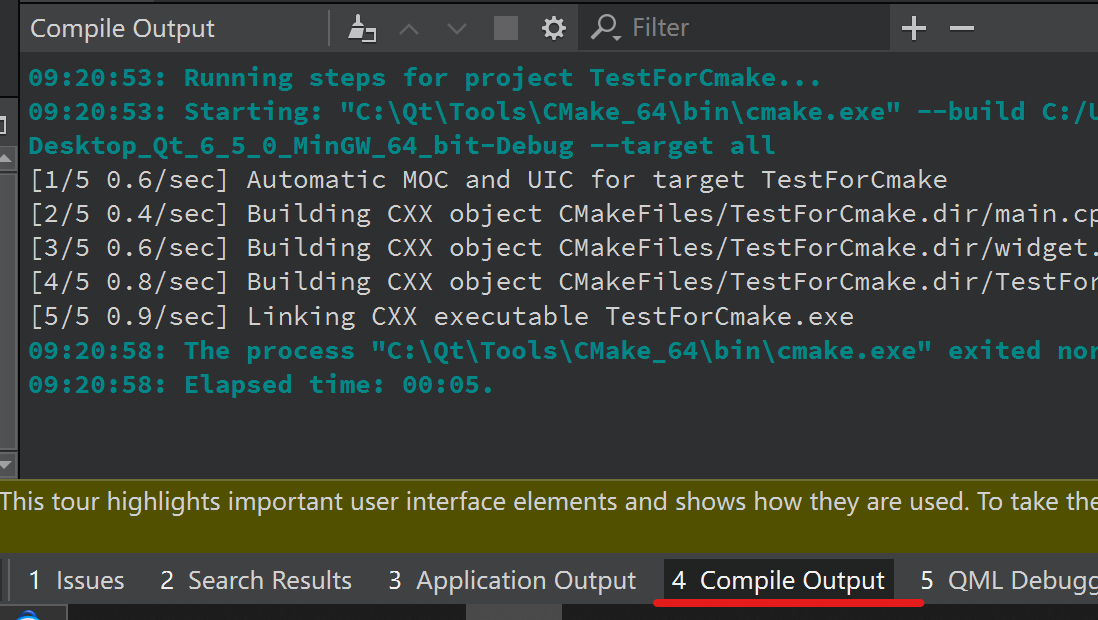Select the Compile Output tab
This screenshot has height=620, width=1098.
(779, 581)
